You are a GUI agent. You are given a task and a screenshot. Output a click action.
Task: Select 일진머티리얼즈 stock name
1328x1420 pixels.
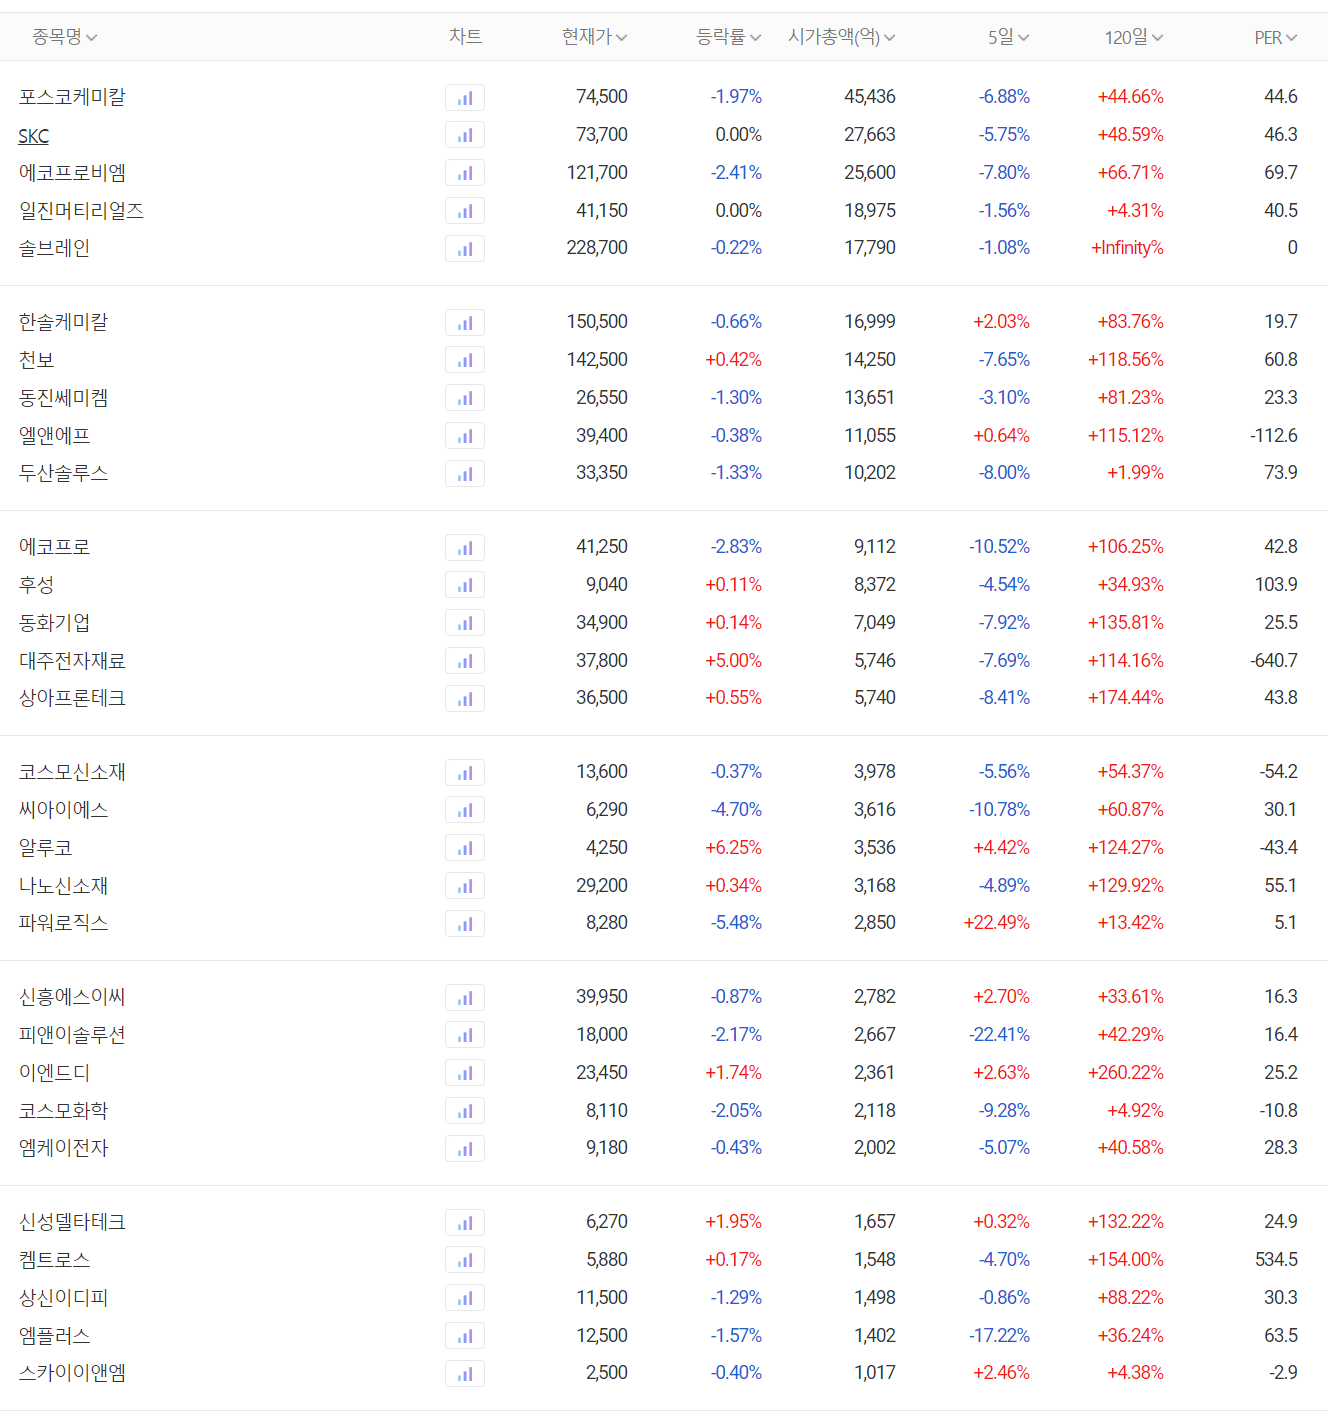[81, 211]
